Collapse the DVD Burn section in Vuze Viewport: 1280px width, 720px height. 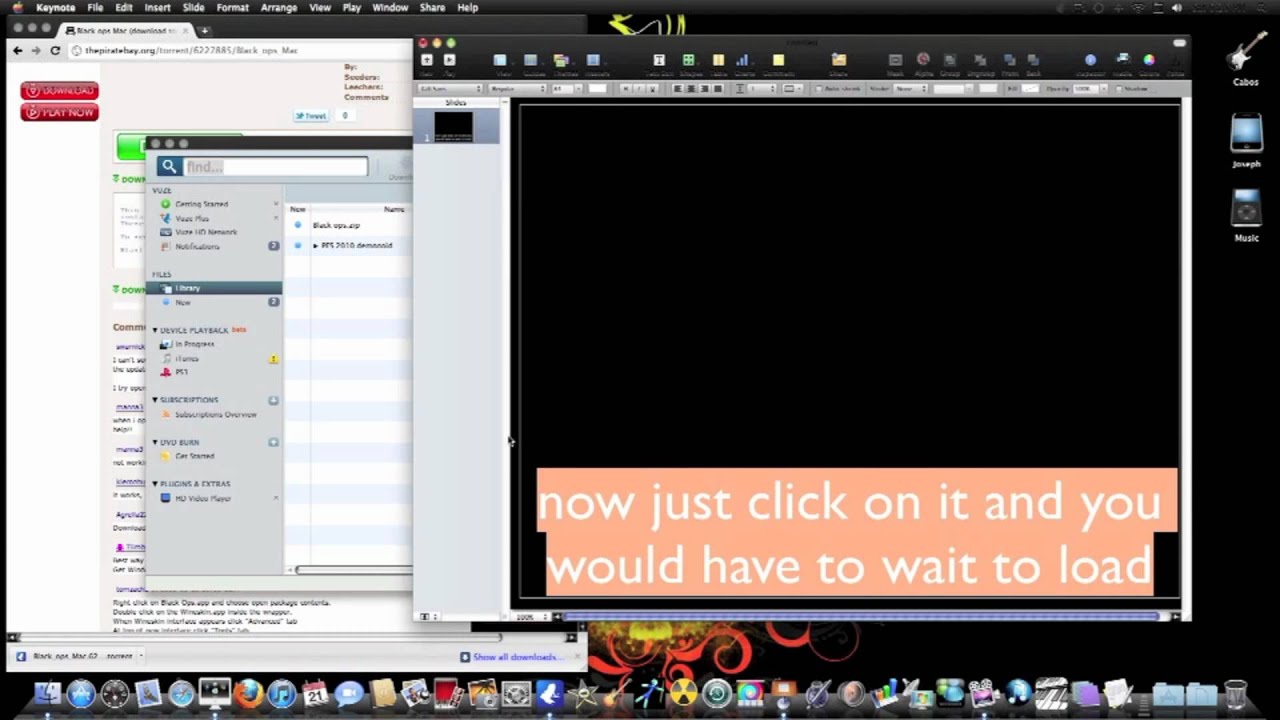(155, 442)
